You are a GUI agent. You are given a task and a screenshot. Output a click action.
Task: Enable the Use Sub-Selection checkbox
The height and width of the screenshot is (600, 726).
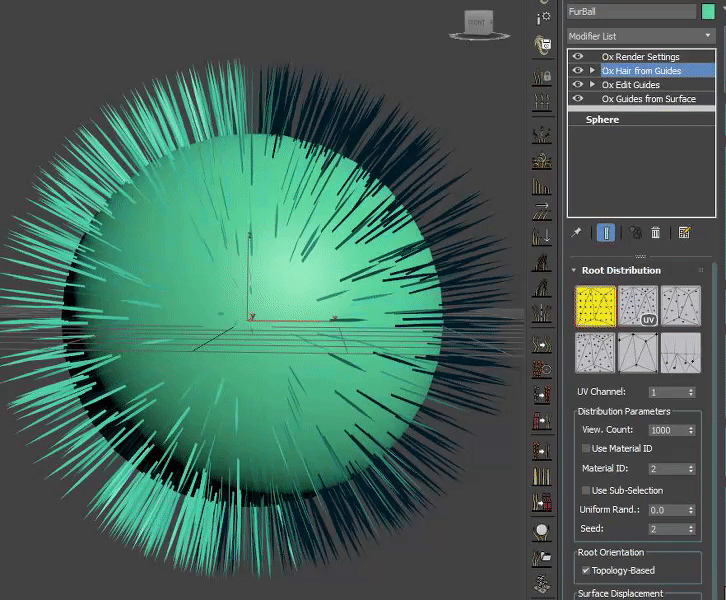pyautogui.click(x=586, y=490)
